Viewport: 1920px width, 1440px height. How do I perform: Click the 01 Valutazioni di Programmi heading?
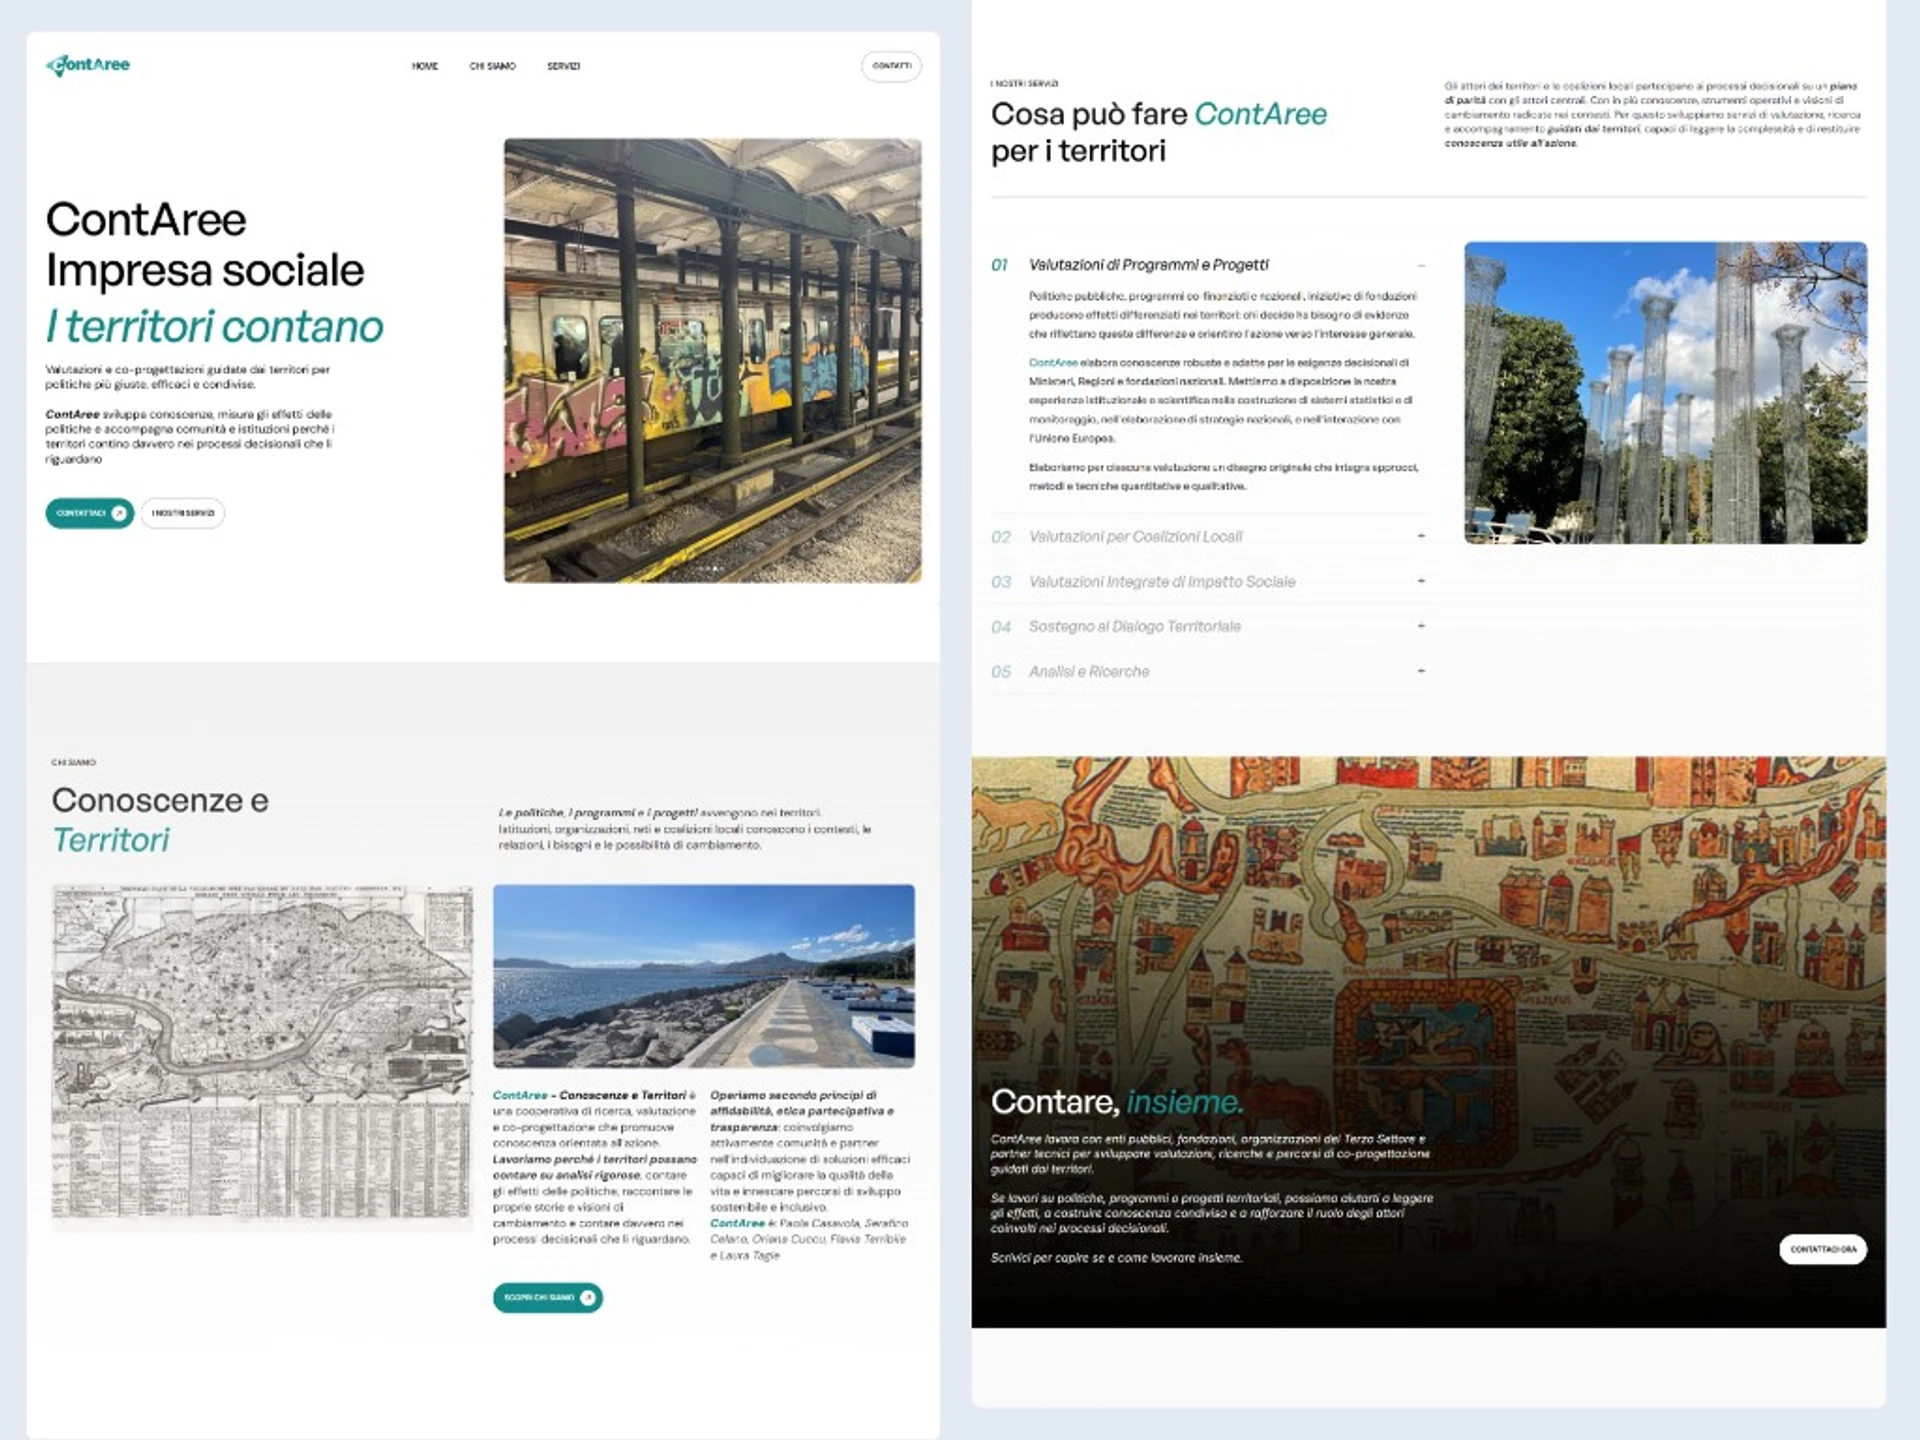click(x=1148, y=265)
